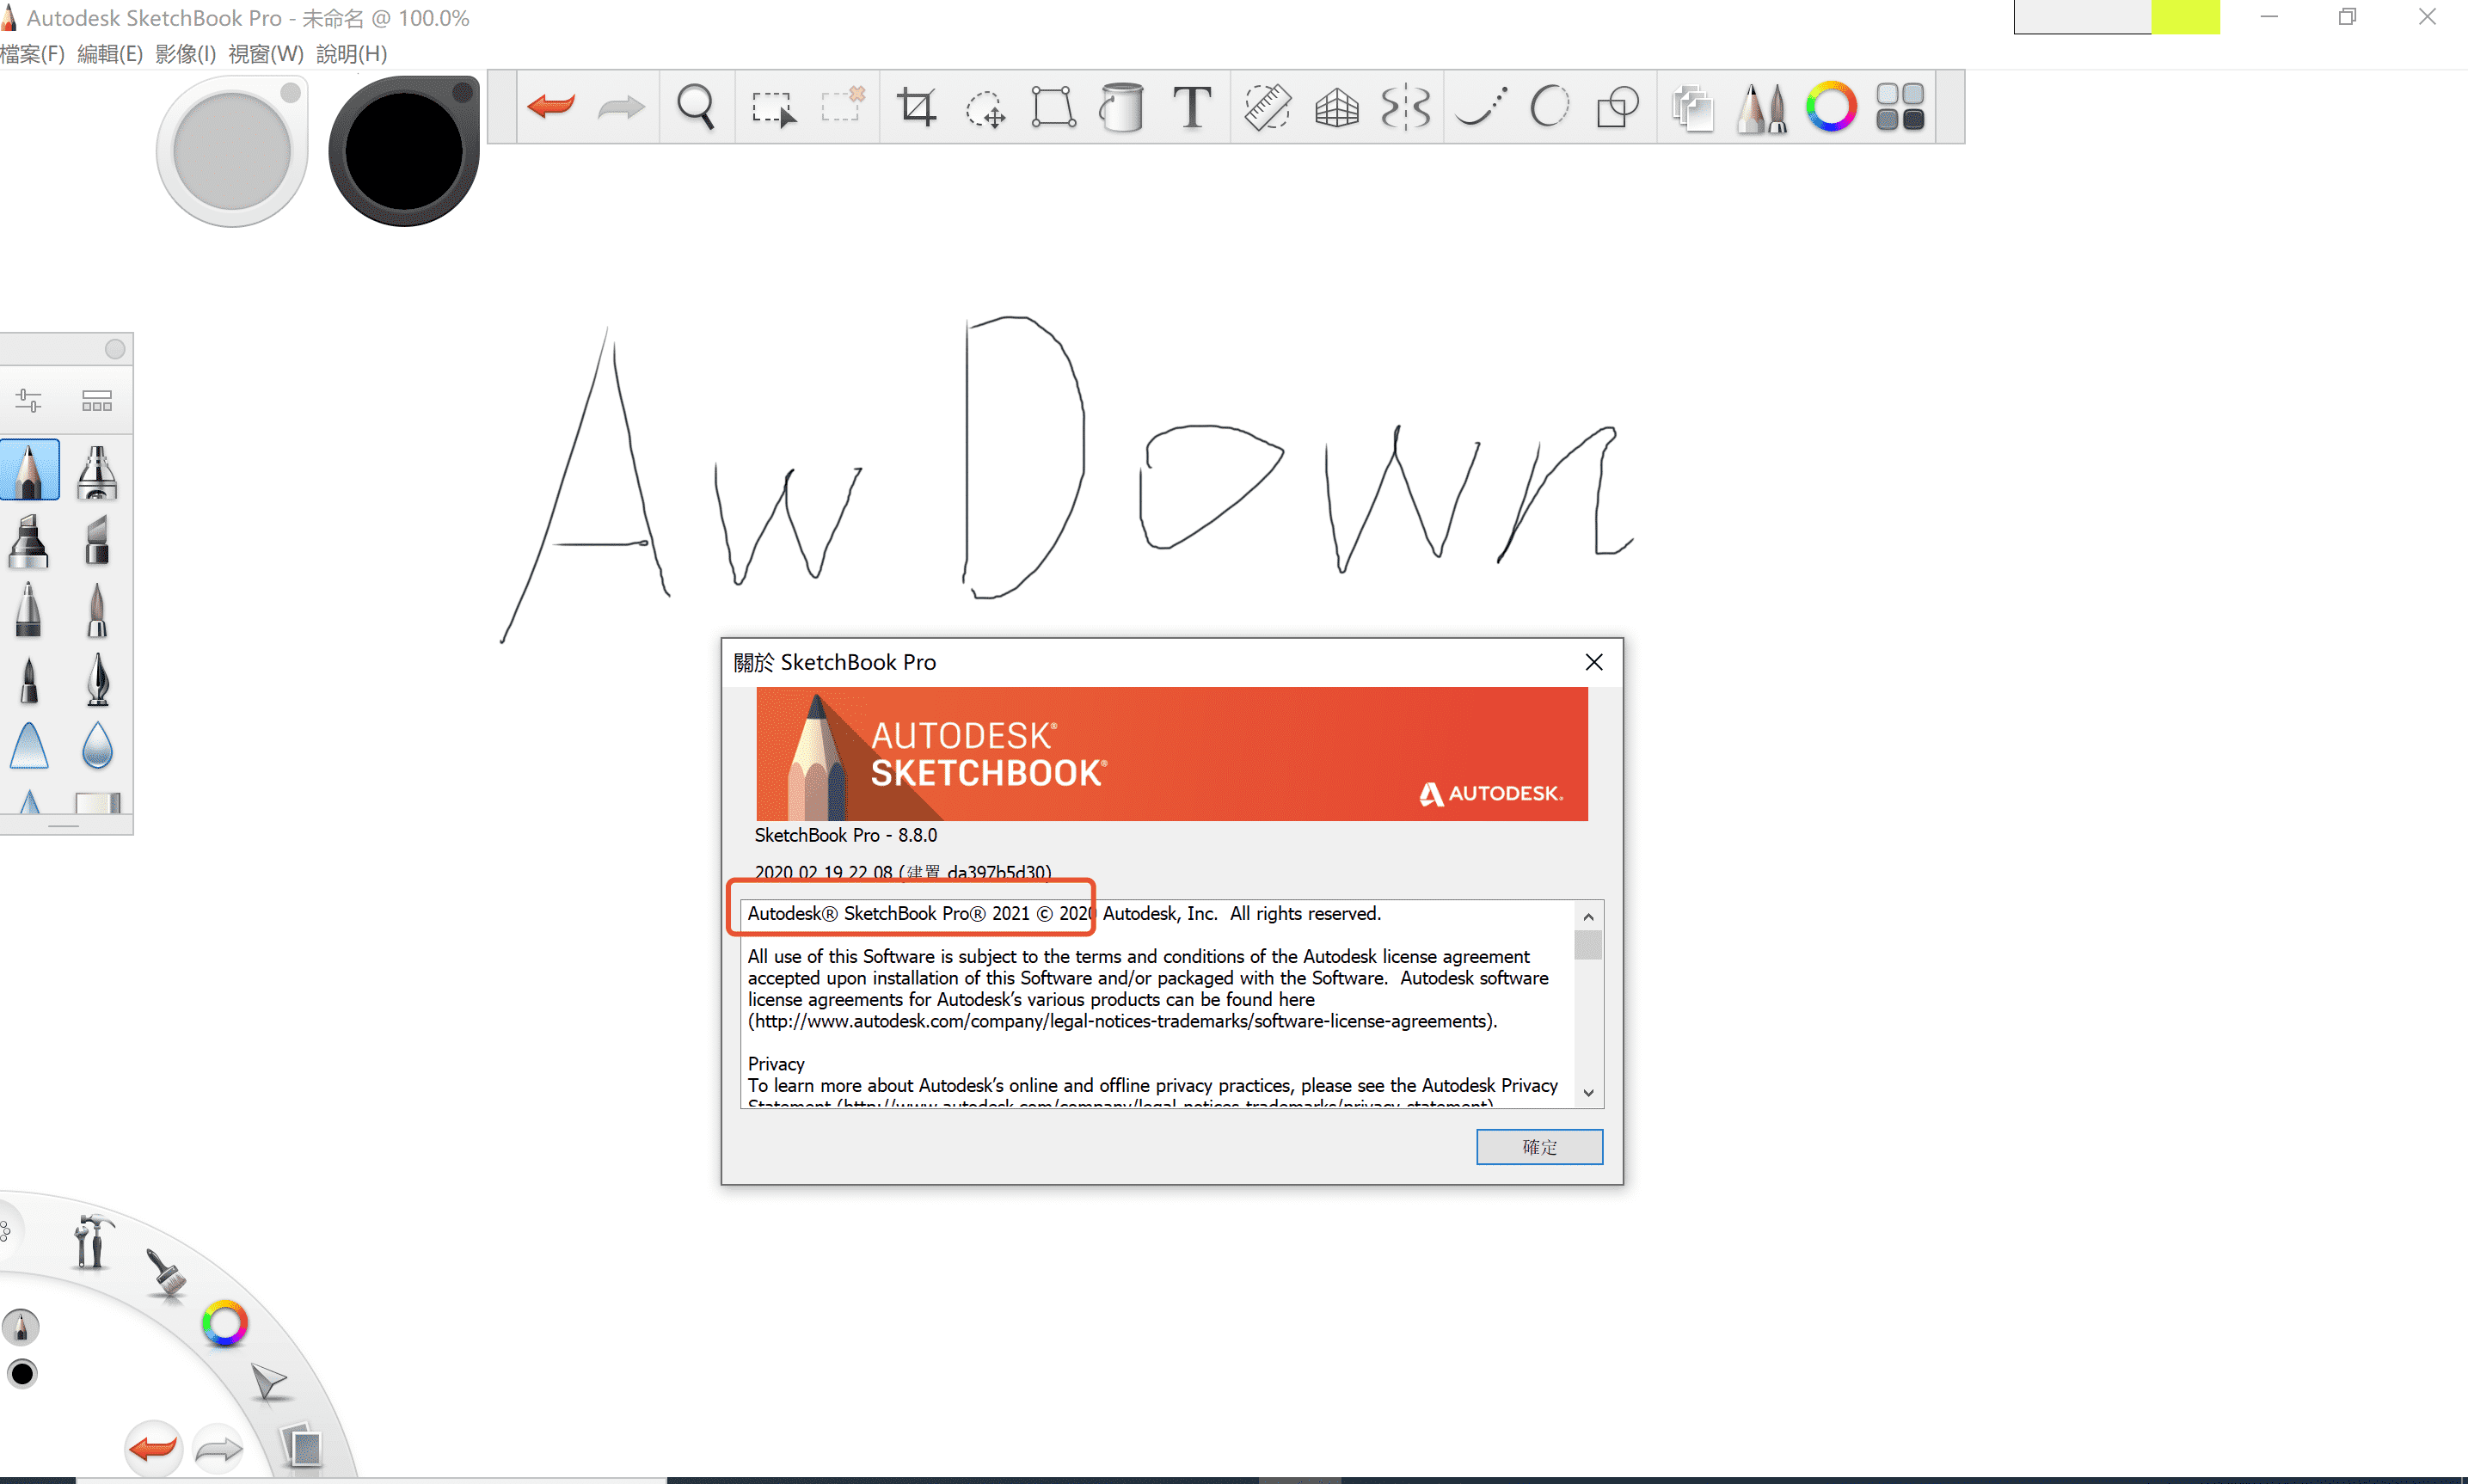Viewport: 2468px width, 1484px height.
Task: Toggle the Brush Palette panel
Action: (x=1762, y=106)
